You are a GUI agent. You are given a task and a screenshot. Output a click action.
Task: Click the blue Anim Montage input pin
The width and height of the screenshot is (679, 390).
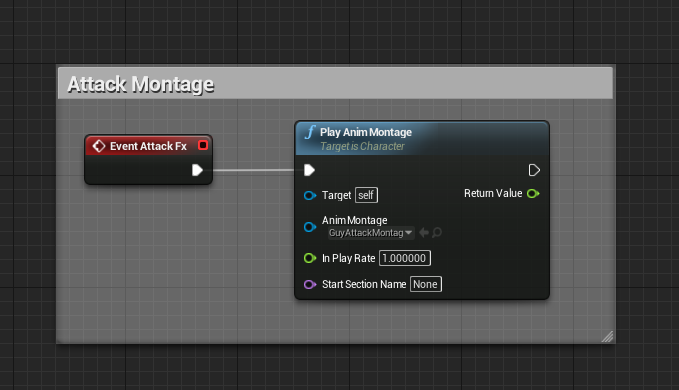tap(310, 227)
